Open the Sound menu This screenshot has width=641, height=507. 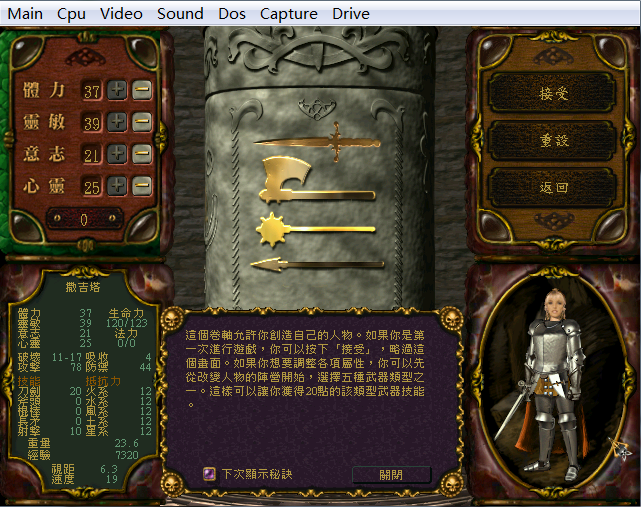point(180,14)
